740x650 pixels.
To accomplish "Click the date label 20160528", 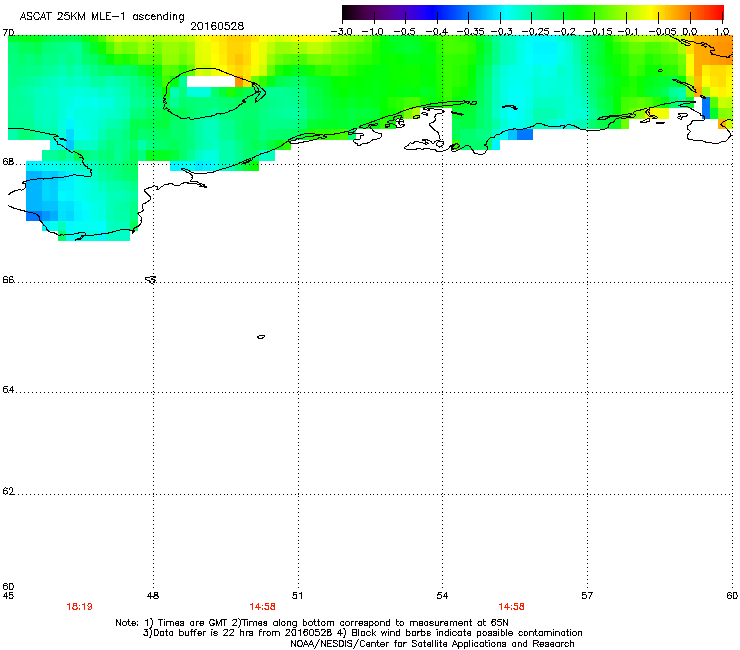I will [x=217, y=26].
